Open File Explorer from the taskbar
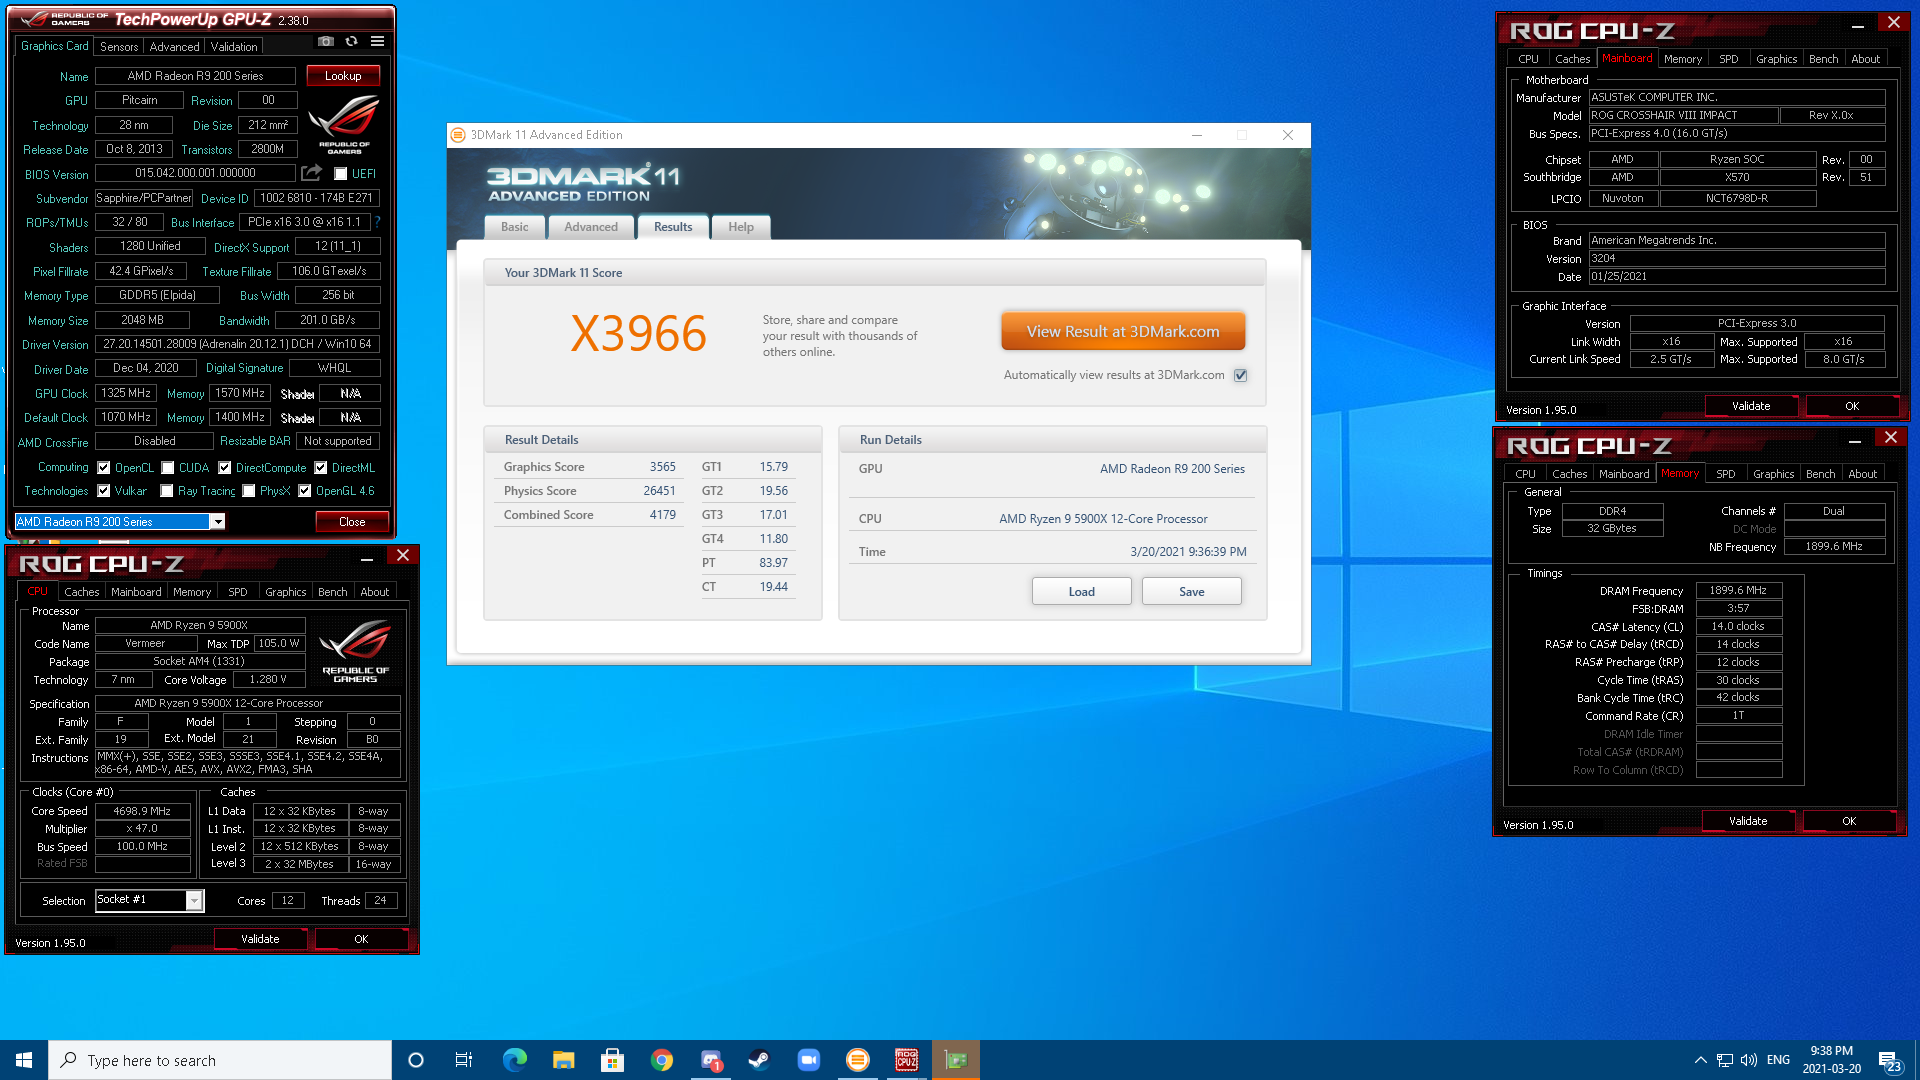 click(563, 1060)
